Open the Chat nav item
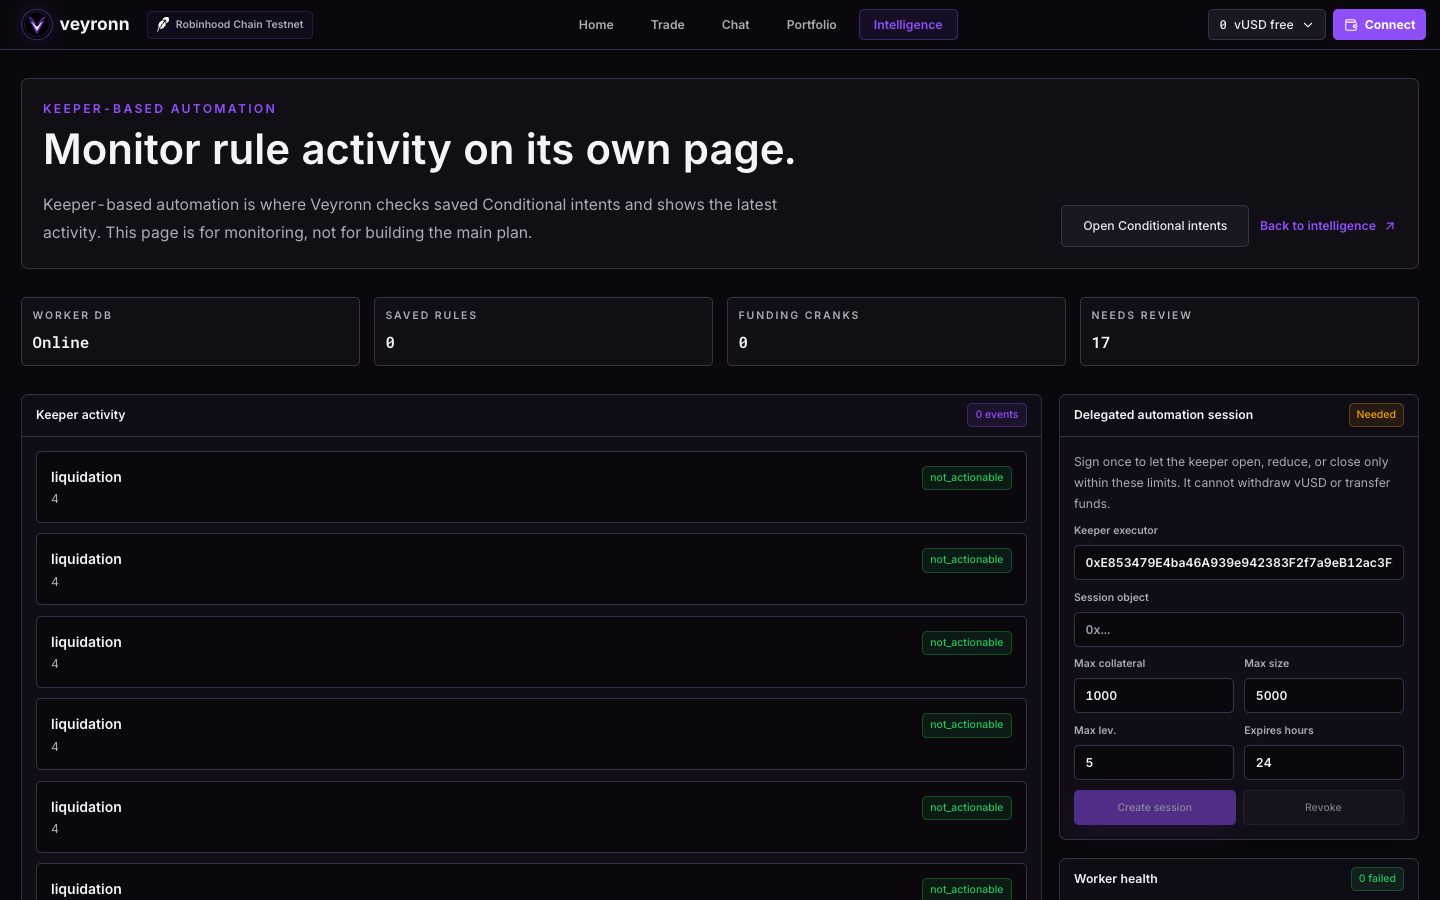 point(736,25)
